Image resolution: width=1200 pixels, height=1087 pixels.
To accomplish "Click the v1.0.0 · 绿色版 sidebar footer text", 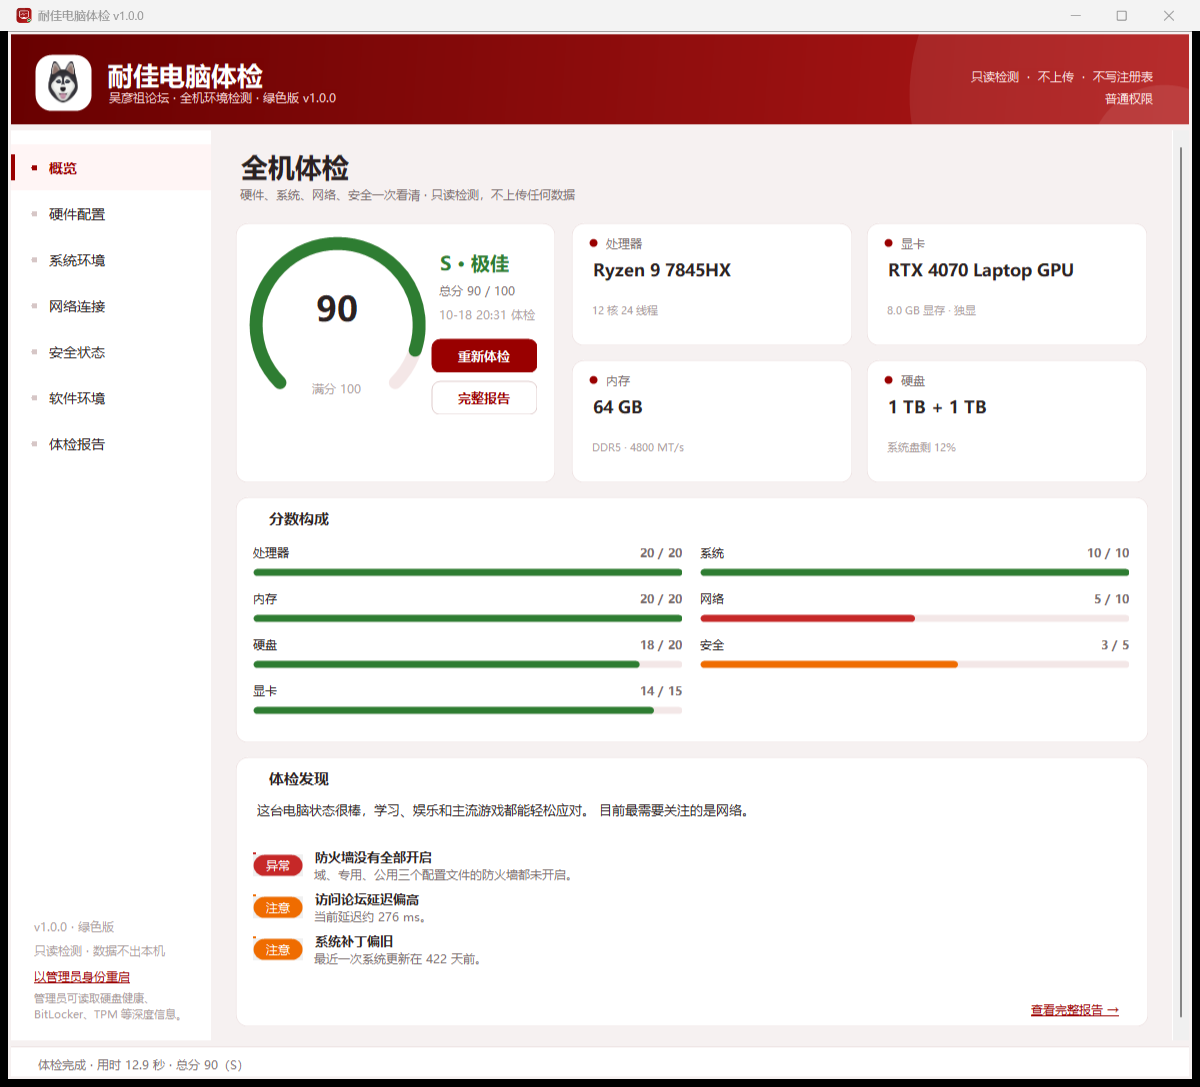I will (74, 927).
